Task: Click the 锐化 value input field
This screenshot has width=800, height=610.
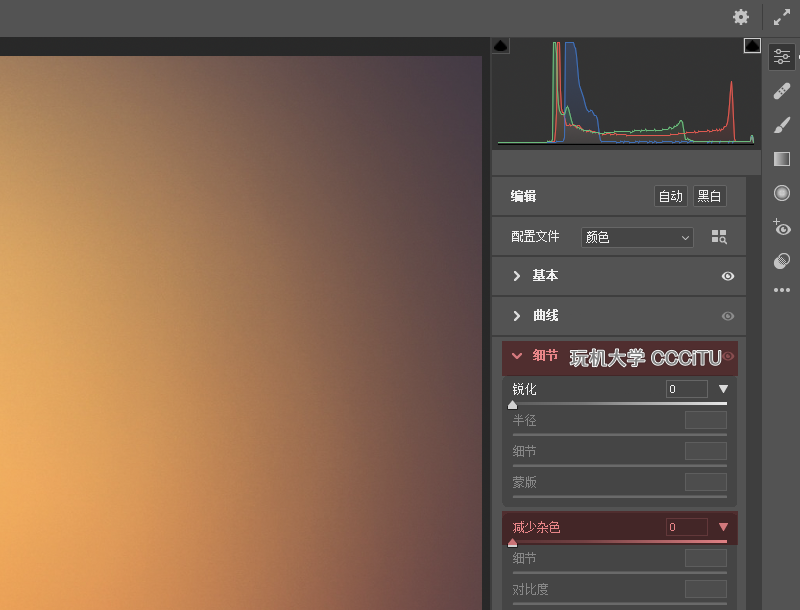Action: 687,389
